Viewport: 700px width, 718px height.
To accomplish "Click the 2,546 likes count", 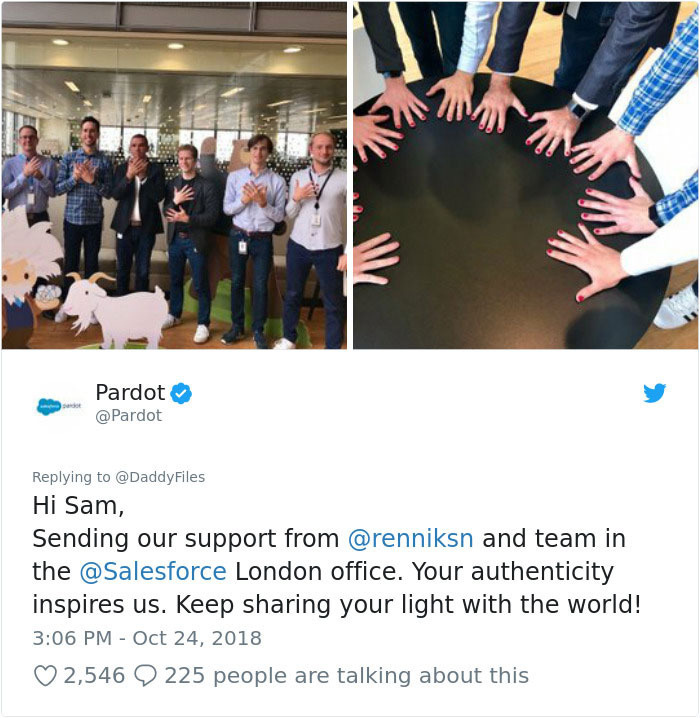I will click(x=94, y=675).
